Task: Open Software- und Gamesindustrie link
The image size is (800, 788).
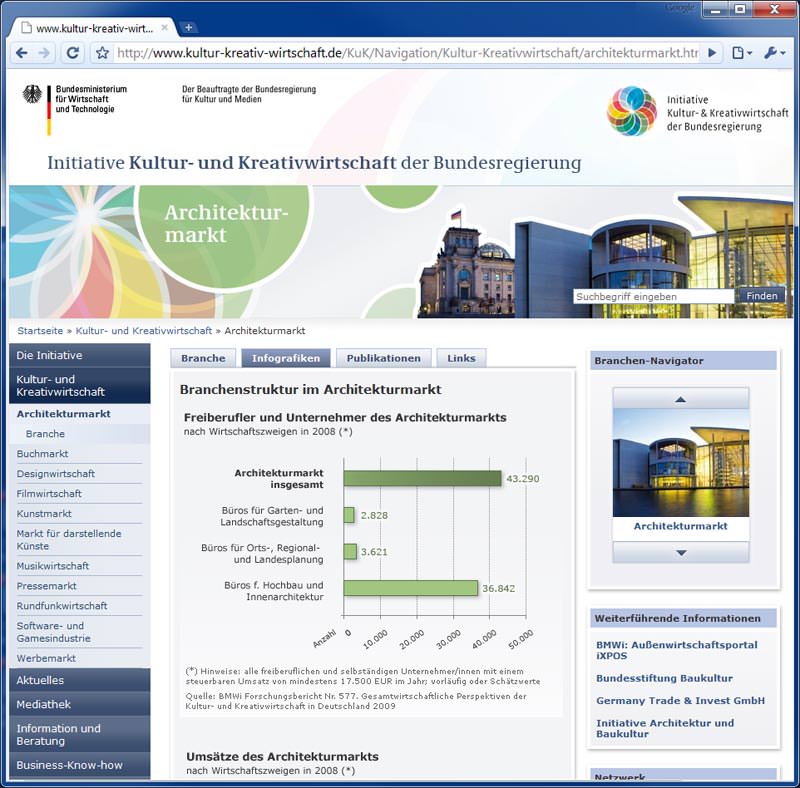Action: click(x=54, y=632)
